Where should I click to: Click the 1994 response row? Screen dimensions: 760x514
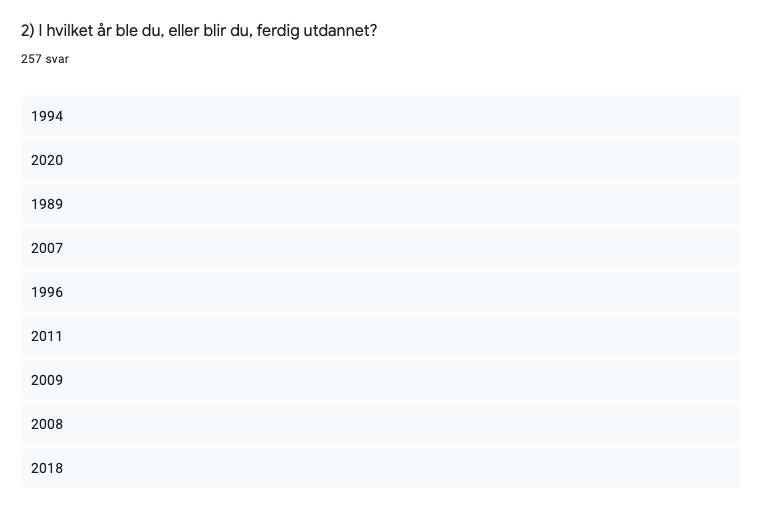click(380, 116)
